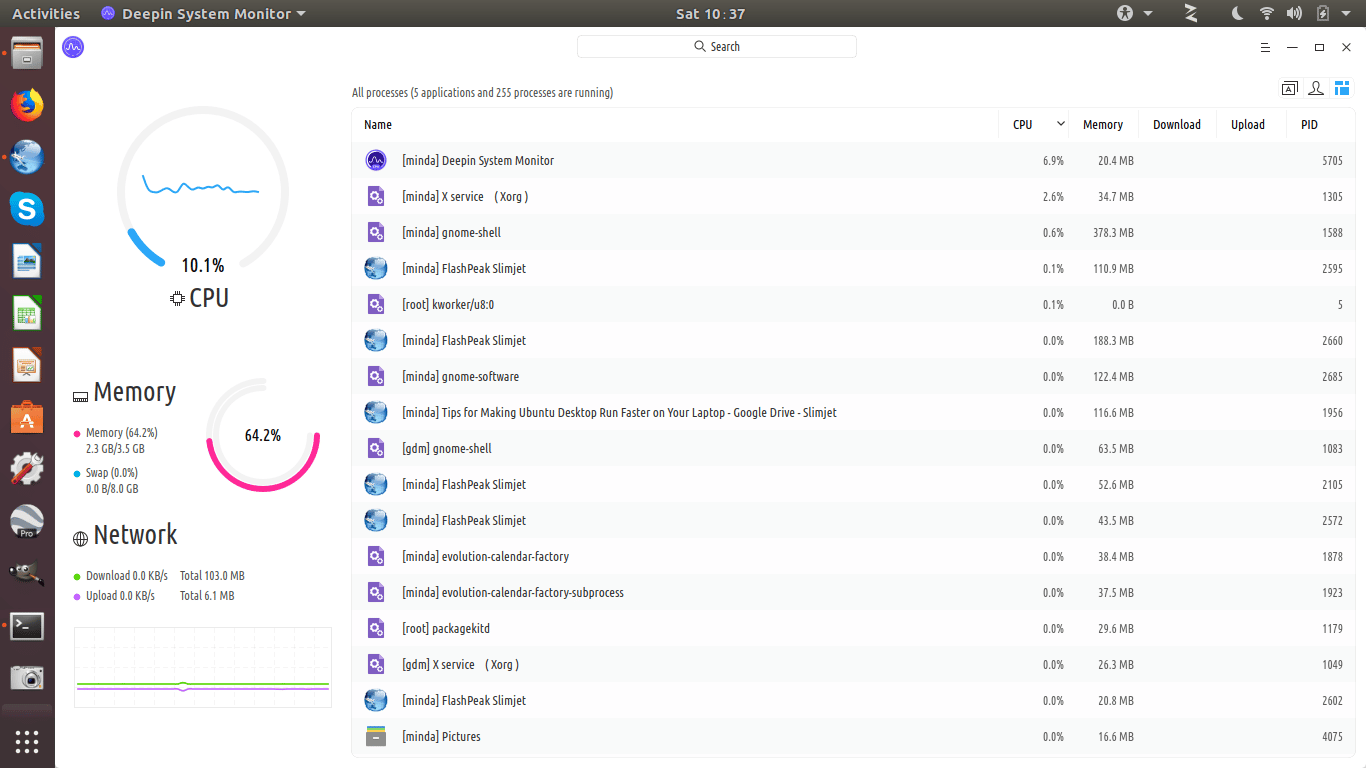
Task: Click the network traffic graph
Action: 203,667
